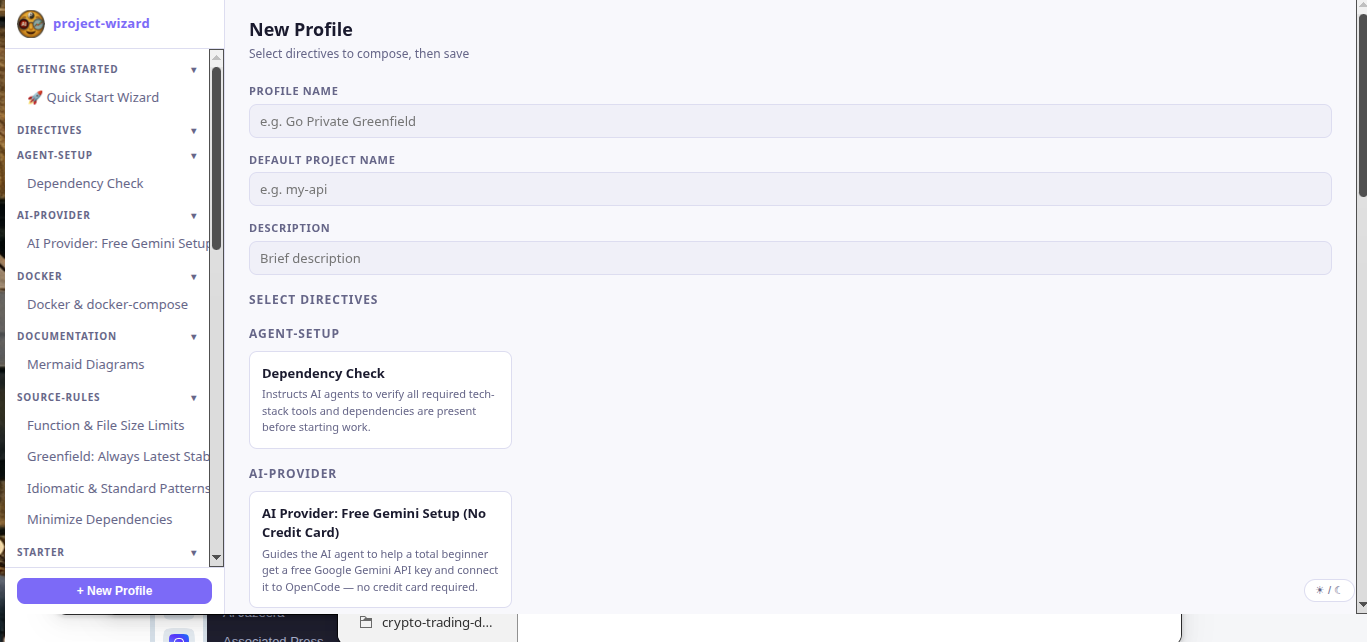Focus the Description input field
The height and width of the screenshot is (642, 1367).
click(790, 258)
